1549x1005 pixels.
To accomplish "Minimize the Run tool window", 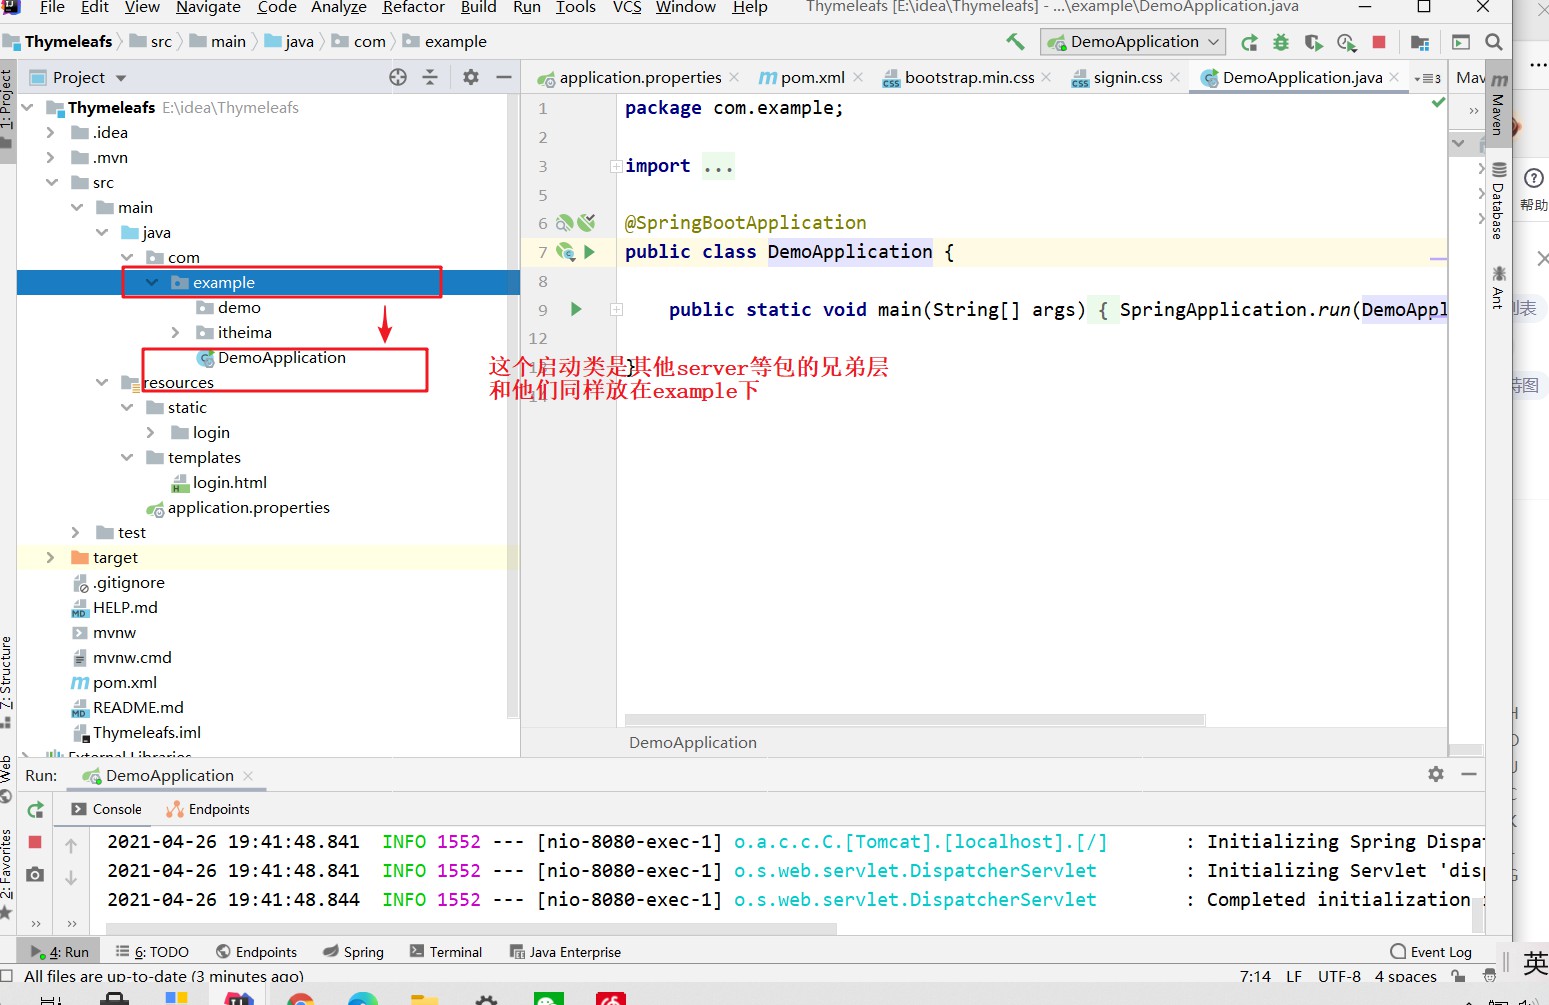I will (x=1469, y=774).
